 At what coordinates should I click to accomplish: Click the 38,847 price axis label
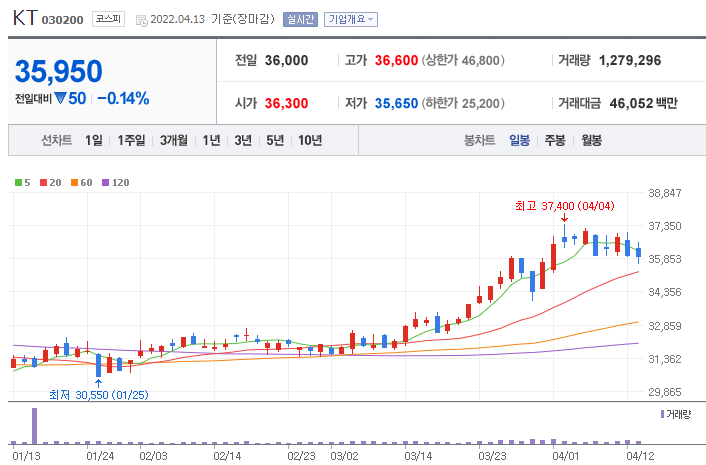click(665, 193)
